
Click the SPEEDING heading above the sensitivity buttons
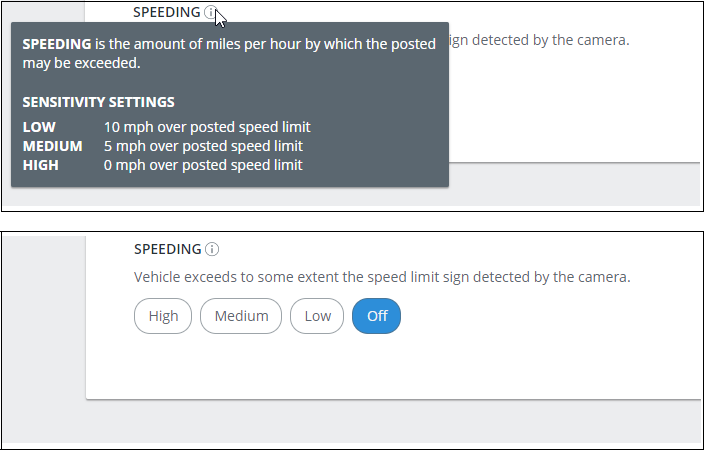click(x=168, y=249)
